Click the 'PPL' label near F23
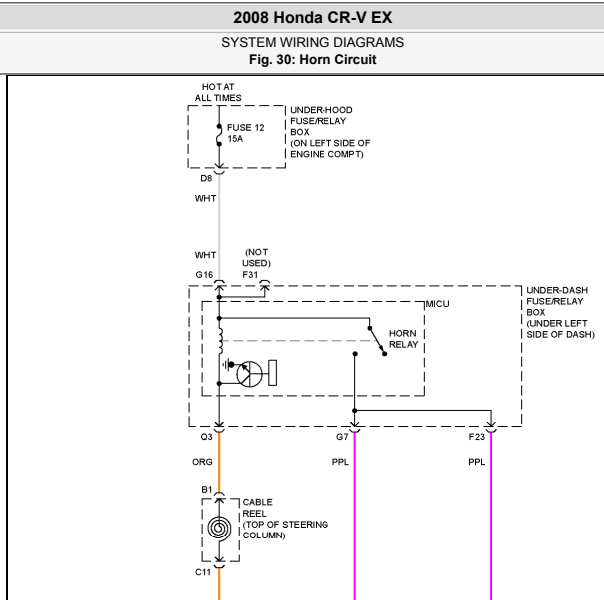 pyautogui.click(x=476, y=462)
